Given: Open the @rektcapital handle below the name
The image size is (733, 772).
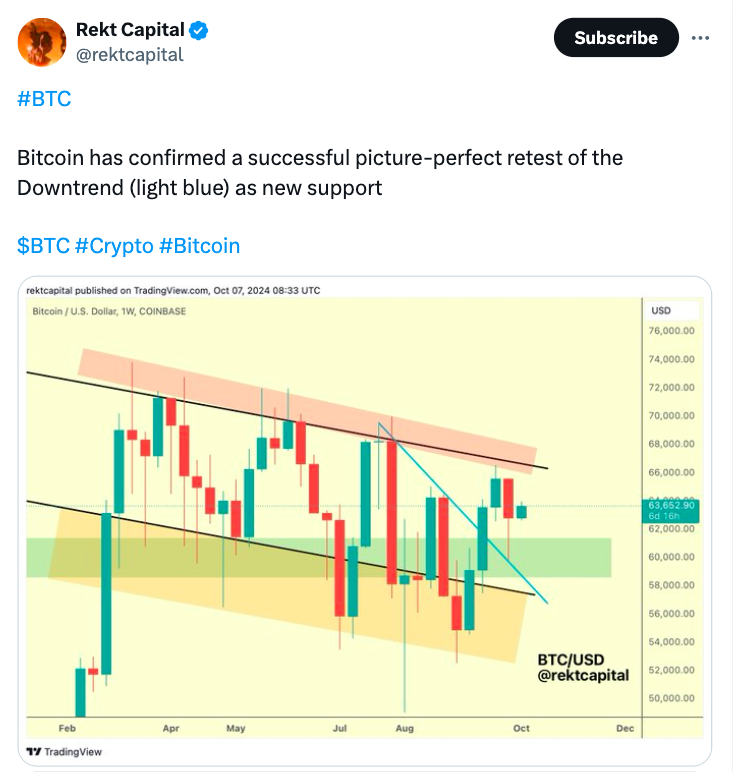Looking at the screenshot, I should coord(130,55).
